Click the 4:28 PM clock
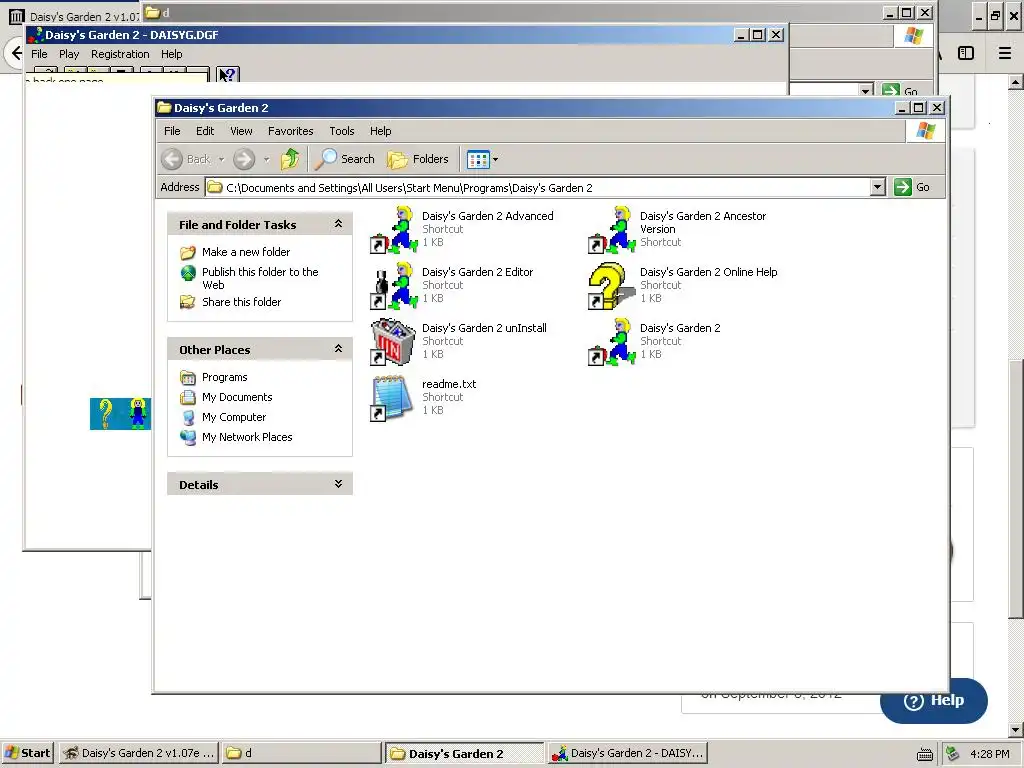 (x=989, y=754)
